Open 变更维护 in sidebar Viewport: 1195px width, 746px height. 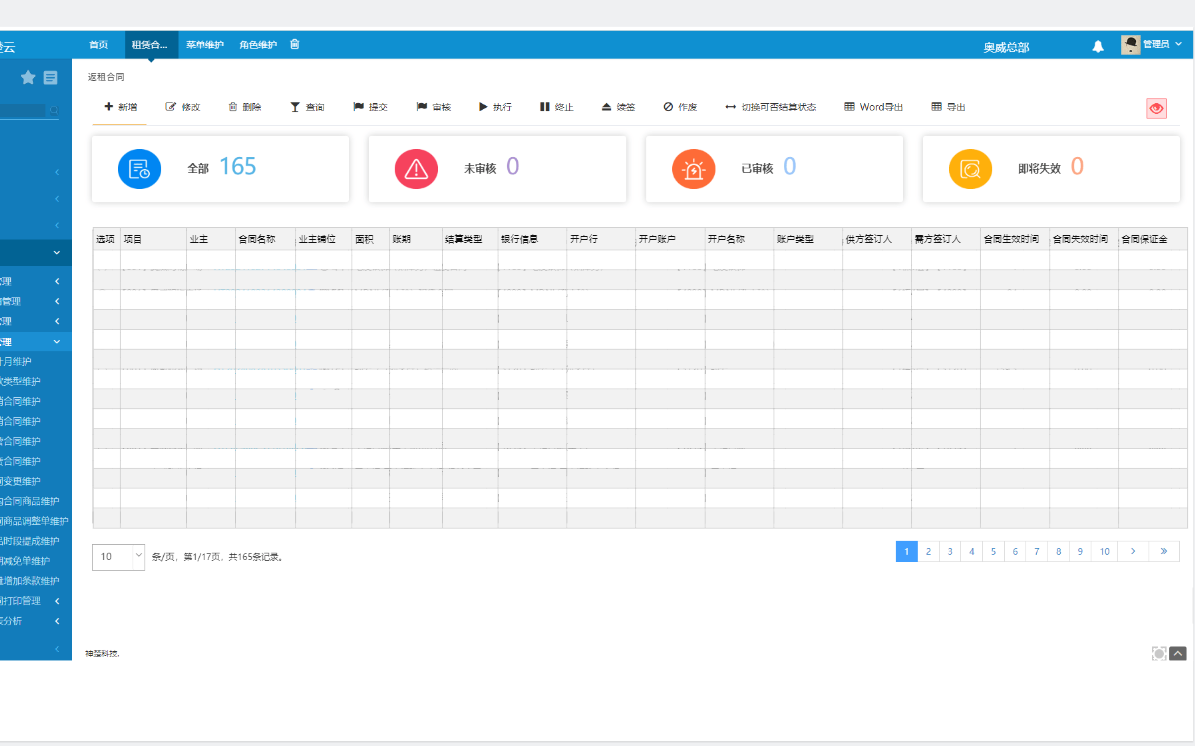(21, 481)
